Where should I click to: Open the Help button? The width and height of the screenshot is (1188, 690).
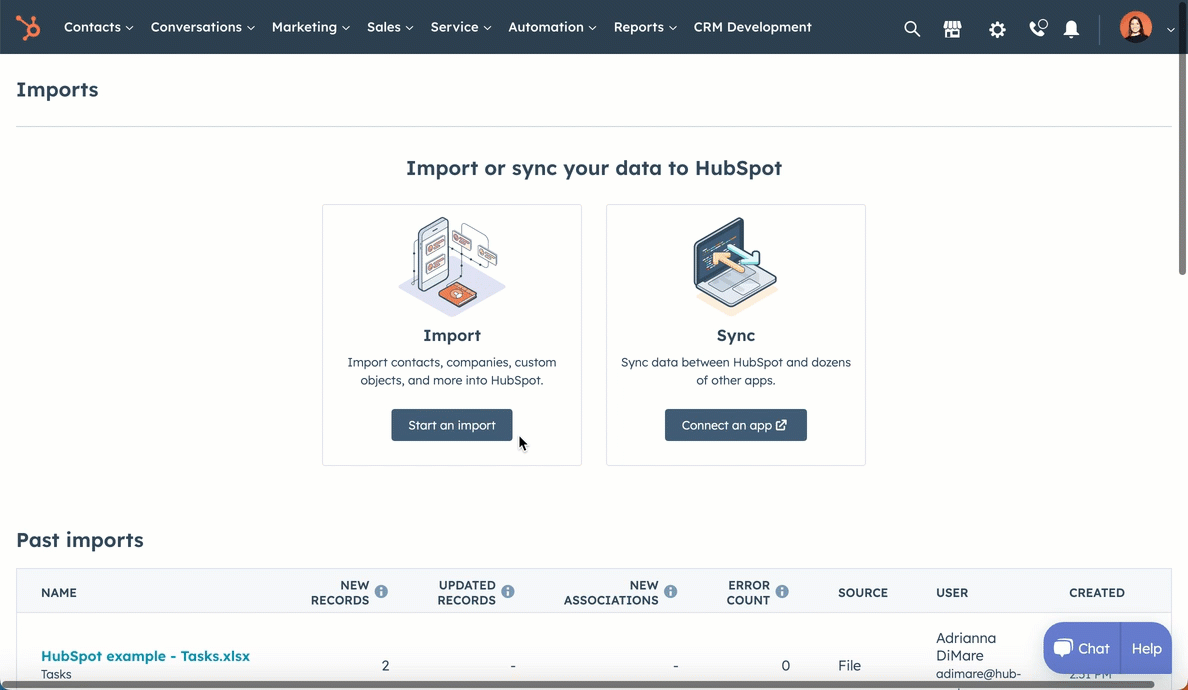[1146, 648]
